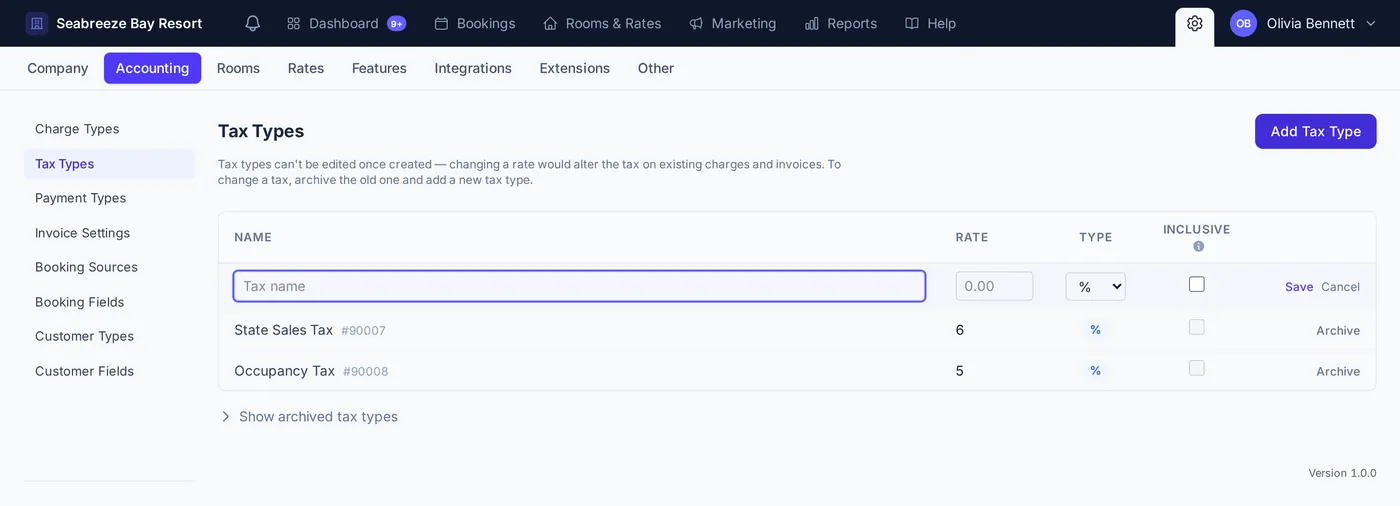Open Booking Fields in the sidebar
The width and height of the screenshot is (1400, 506).
110,302
